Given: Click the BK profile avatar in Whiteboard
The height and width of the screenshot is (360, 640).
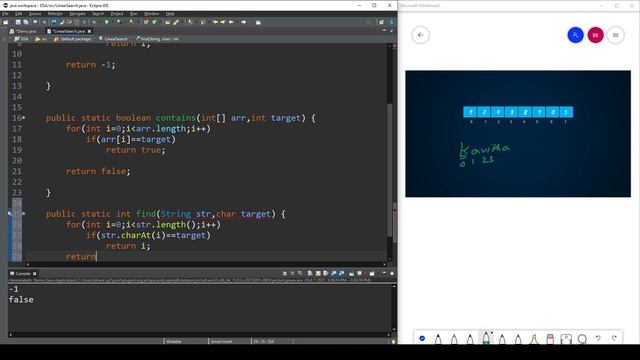Looking at the screenshot, I should tap(596, 35).
